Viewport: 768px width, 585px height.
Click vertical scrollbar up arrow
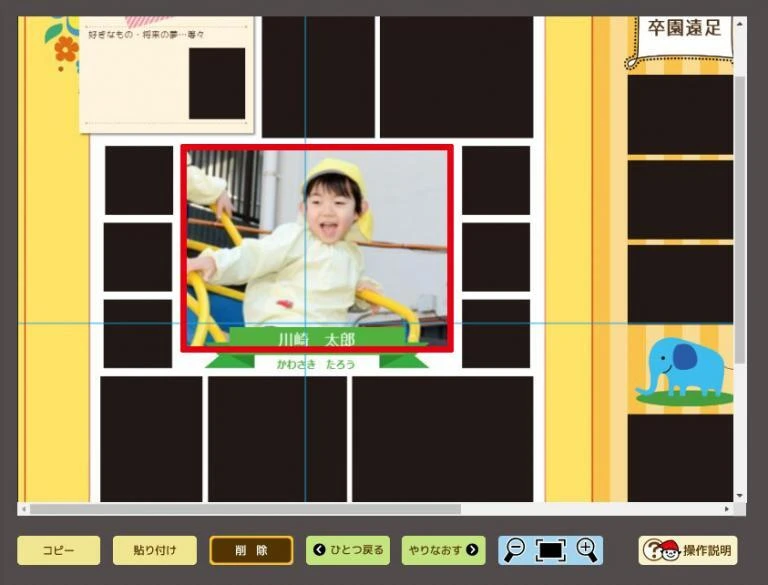[740, 23]
